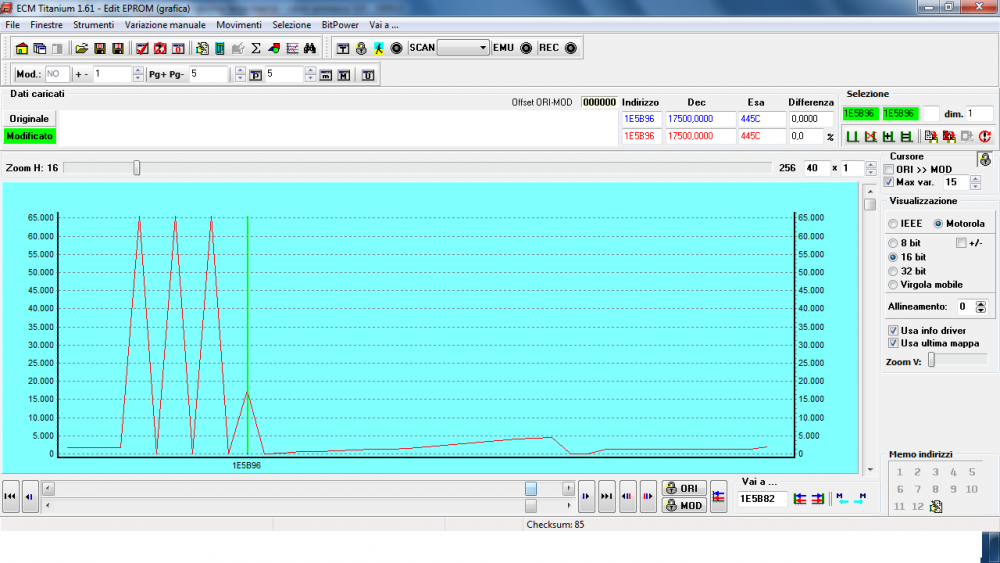Open the Variazione manuale menu

[165, 25]
